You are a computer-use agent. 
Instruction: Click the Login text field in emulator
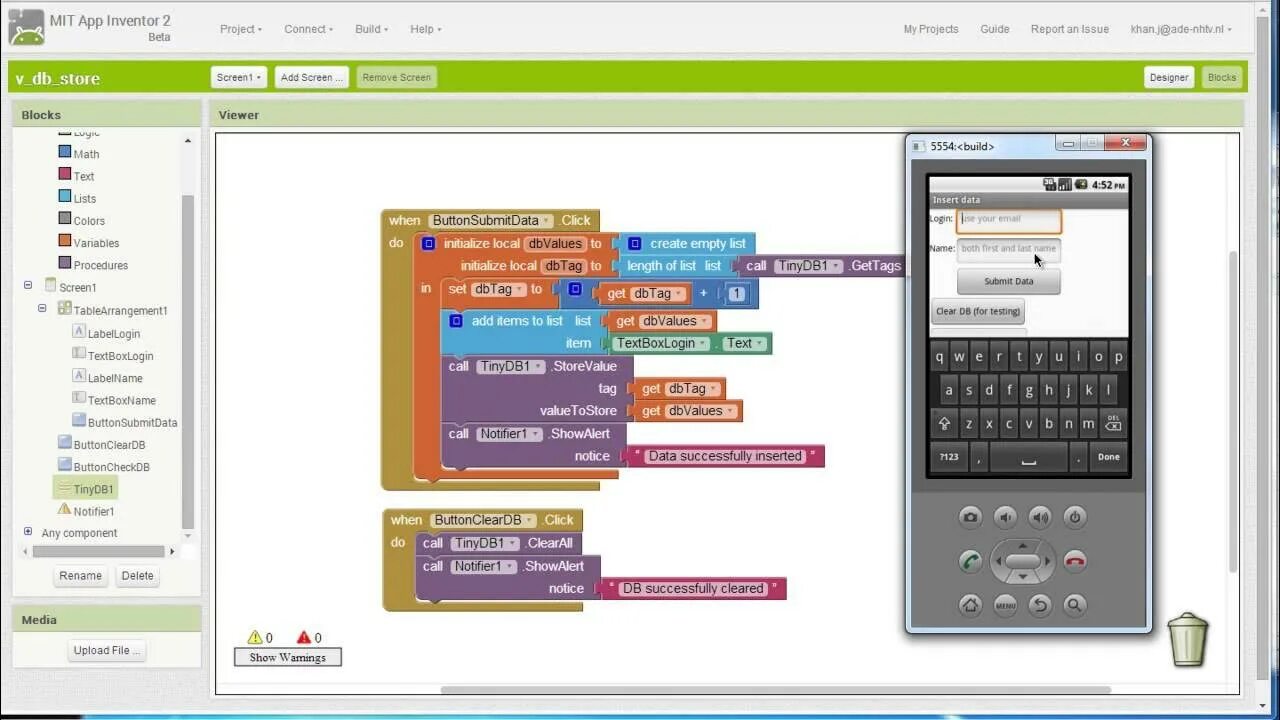pos(1009,220)
